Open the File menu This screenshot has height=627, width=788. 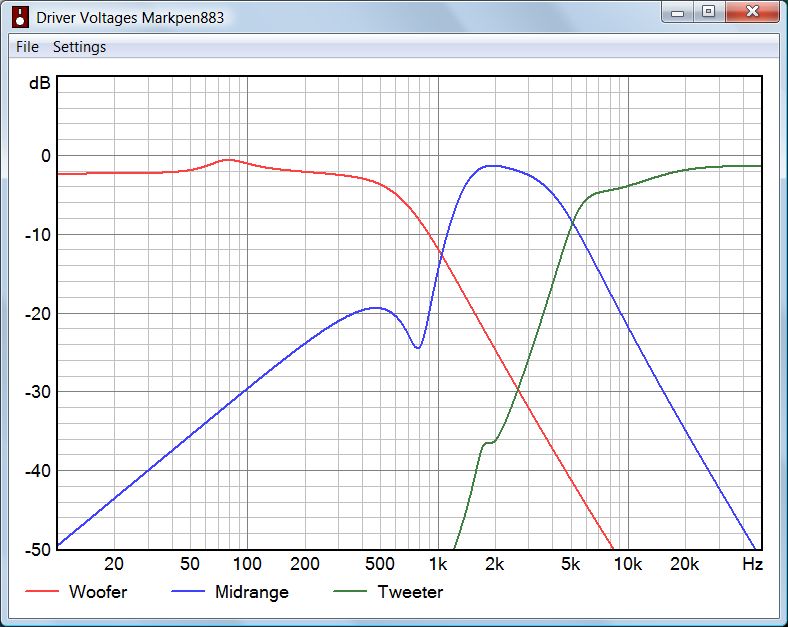[x=27, y=47]
